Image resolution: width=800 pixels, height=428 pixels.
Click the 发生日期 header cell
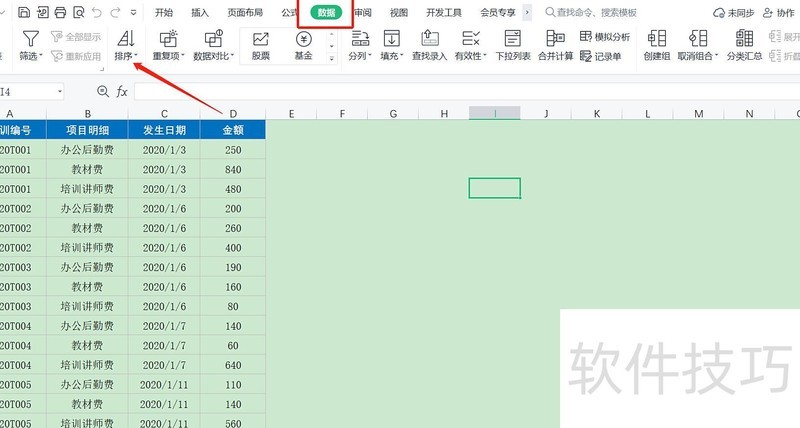pyautogui.click(x=164, y=130)
